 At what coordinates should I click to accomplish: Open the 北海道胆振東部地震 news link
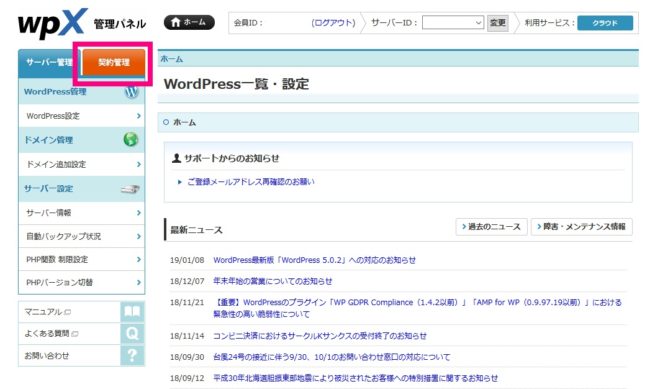pos(355,378)
